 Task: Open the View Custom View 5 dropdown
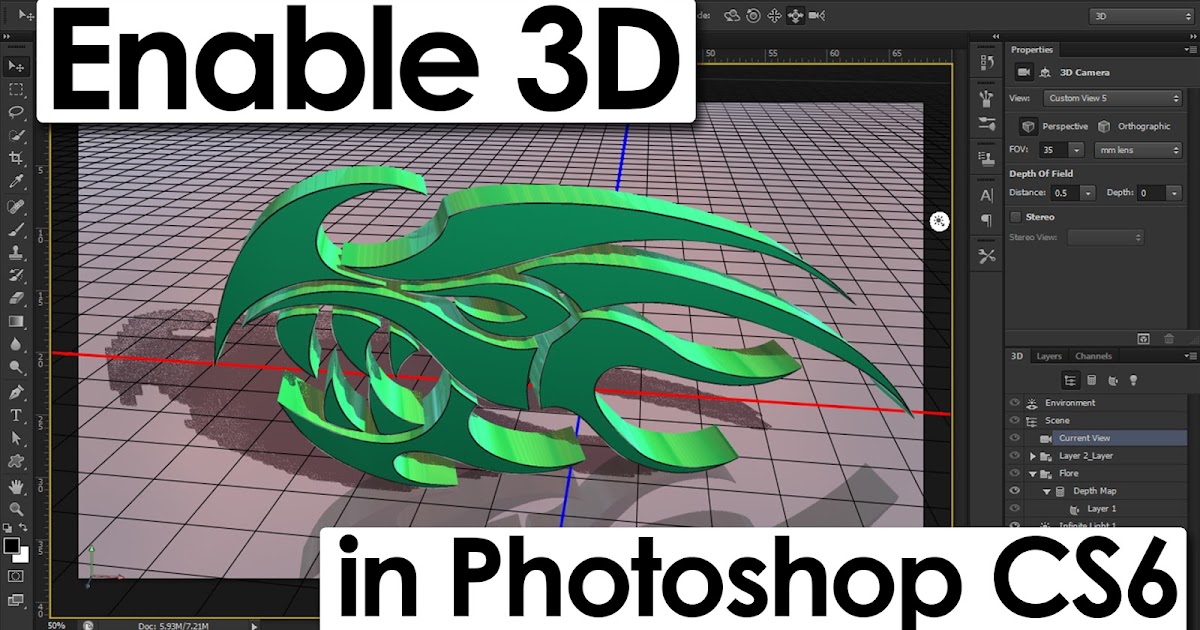(1112, 98)
